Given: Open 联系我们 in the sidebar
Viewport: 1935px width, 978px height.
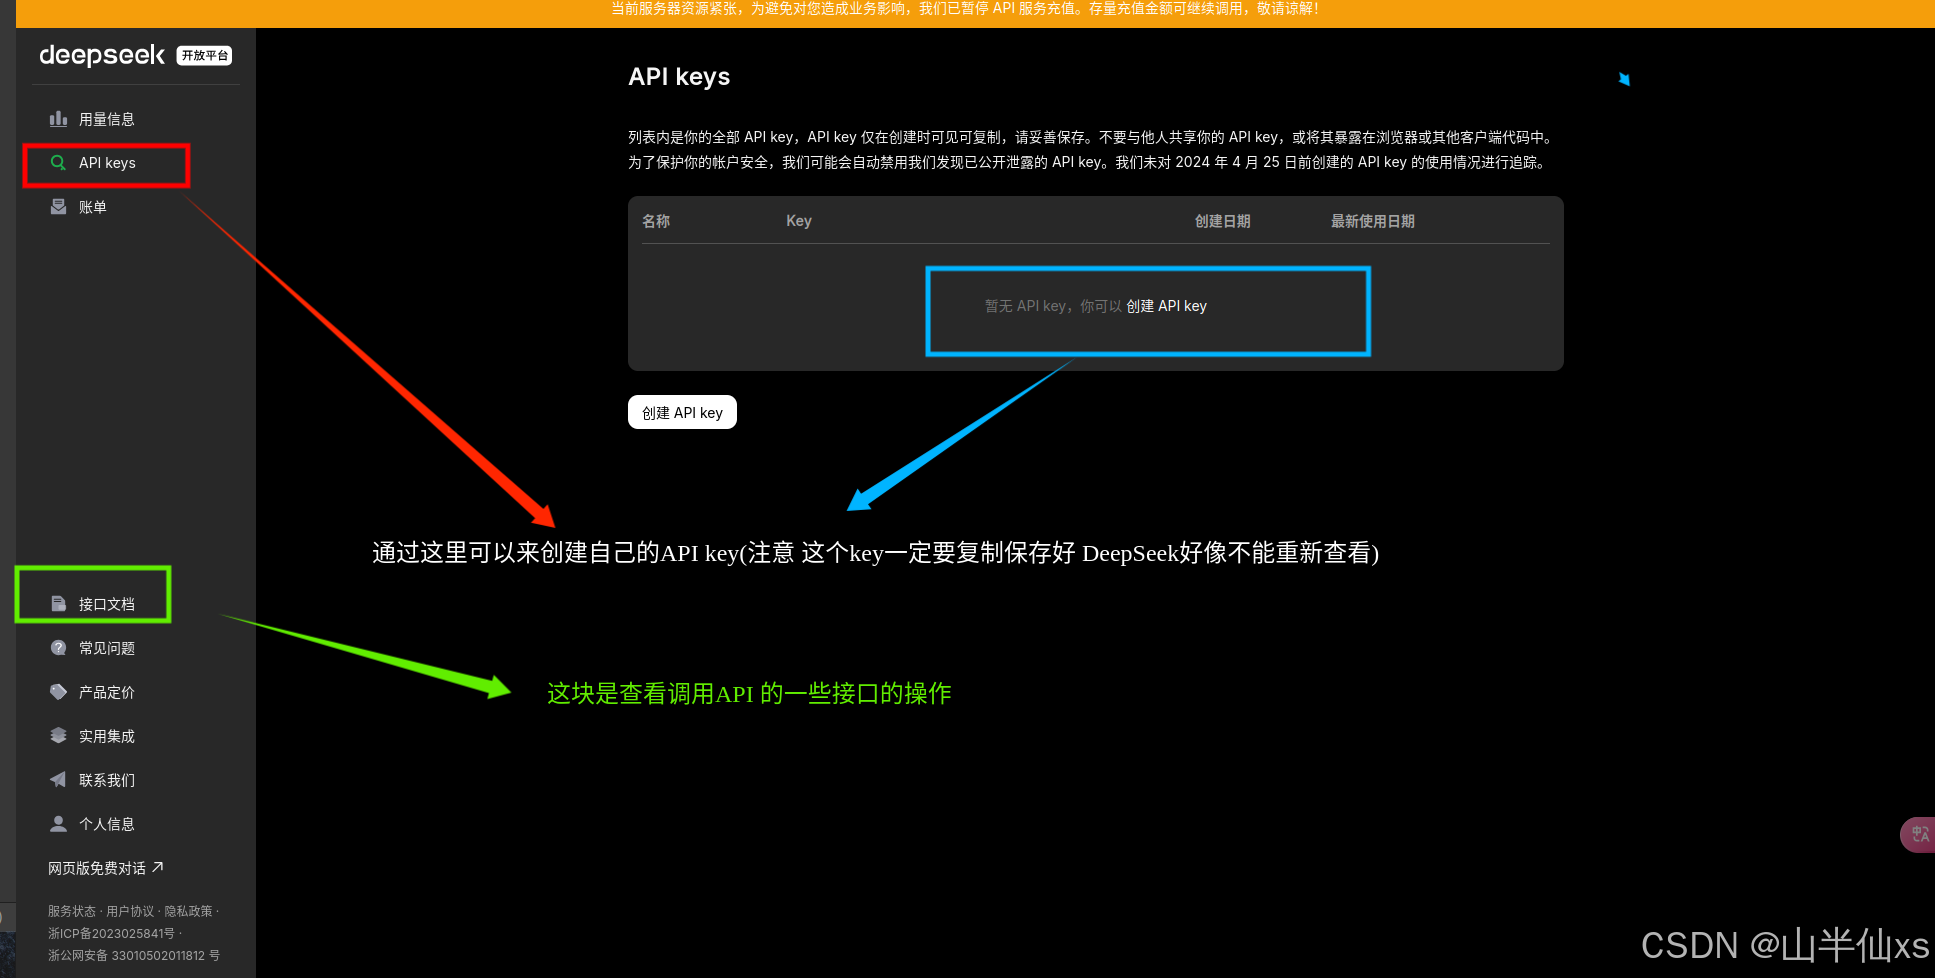Looking at the screenshot, I should [x=106, y=780].
